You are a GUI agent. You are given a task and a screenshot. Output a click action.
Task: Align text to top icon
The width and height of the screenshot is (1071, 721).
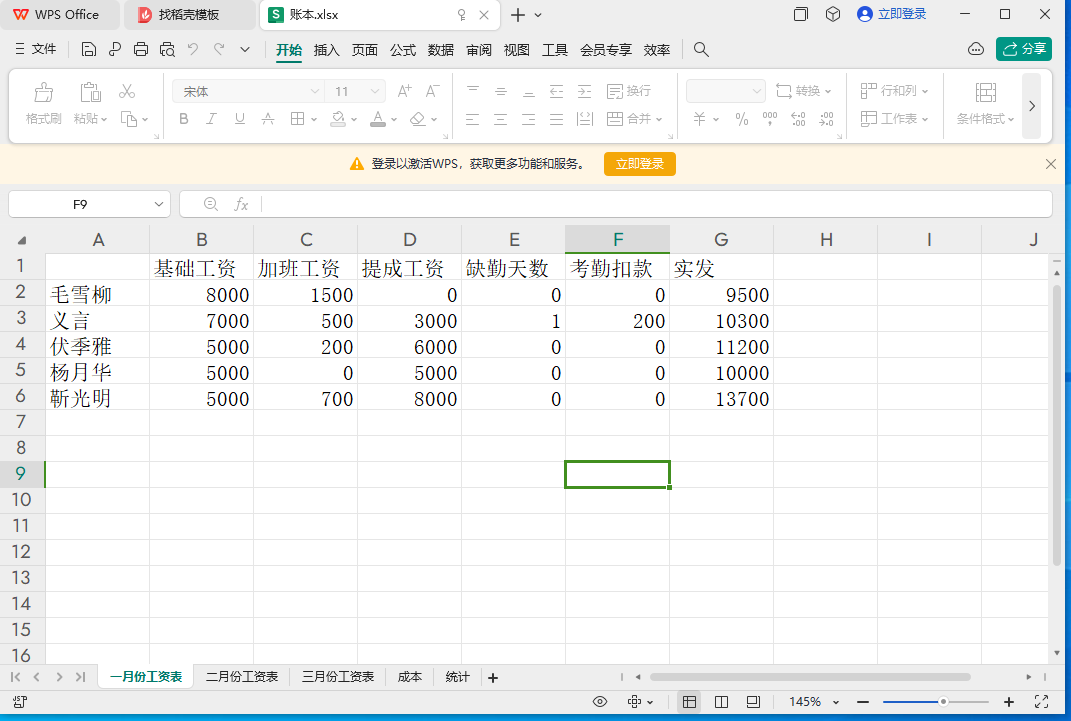click(473, 91)
